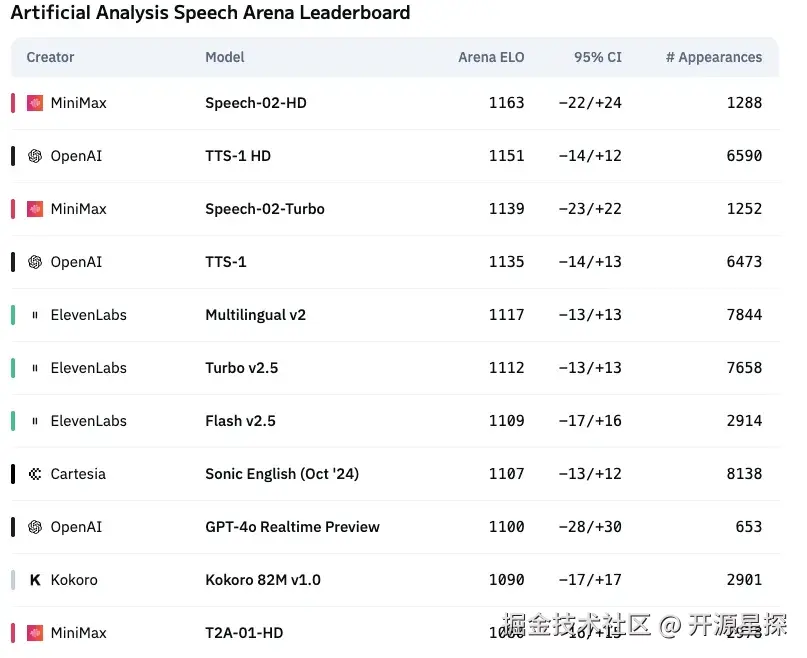Click the green color bar beside ElevenLabs Multilingual v2
807x658 pixels.
click(x=13, y=315)
